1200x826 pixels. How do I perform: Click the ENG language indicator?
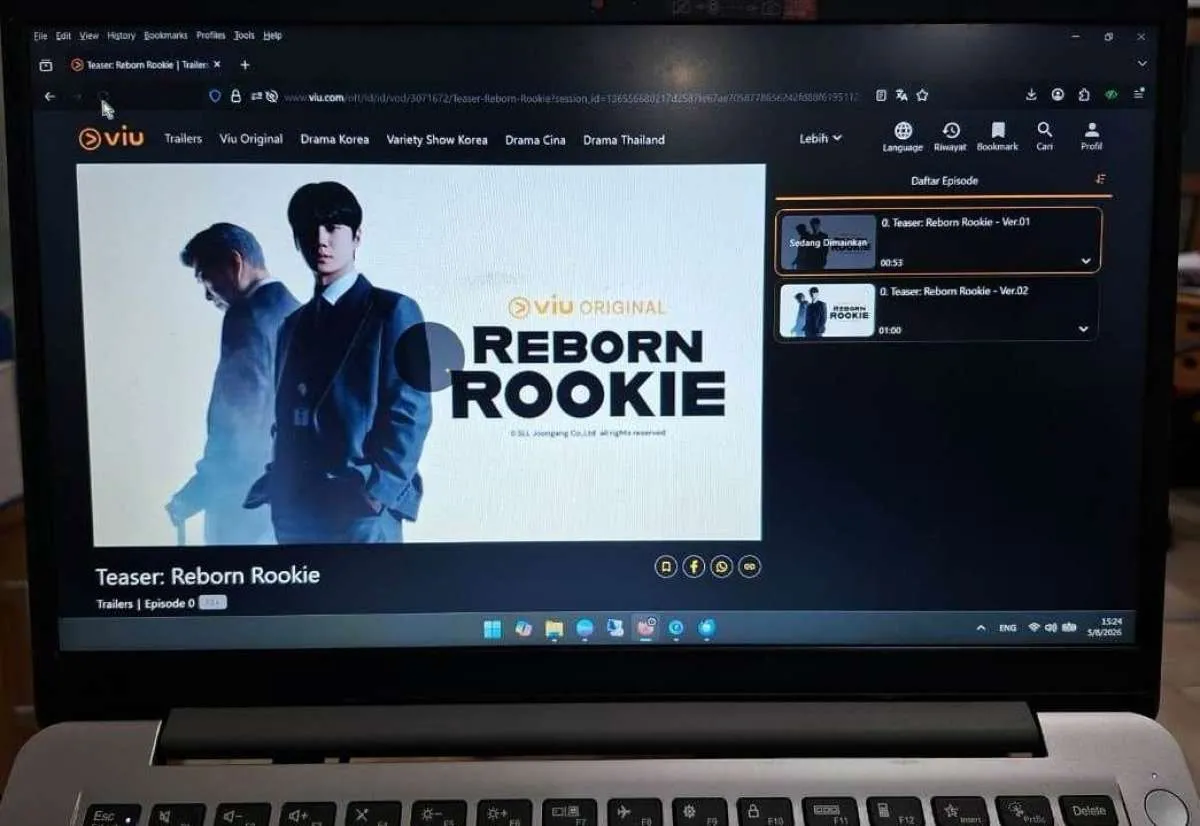click(x=1007, y=628)
